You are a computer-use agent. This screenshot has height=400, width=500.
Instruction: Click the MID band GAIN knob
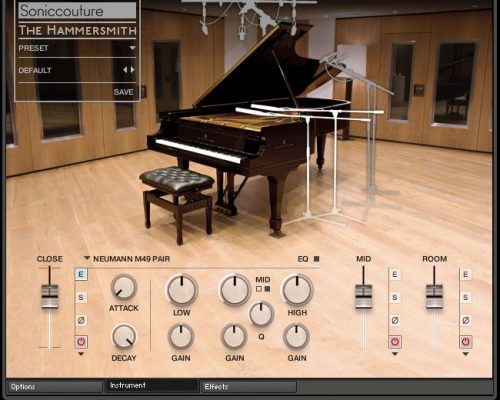(234, 337)
